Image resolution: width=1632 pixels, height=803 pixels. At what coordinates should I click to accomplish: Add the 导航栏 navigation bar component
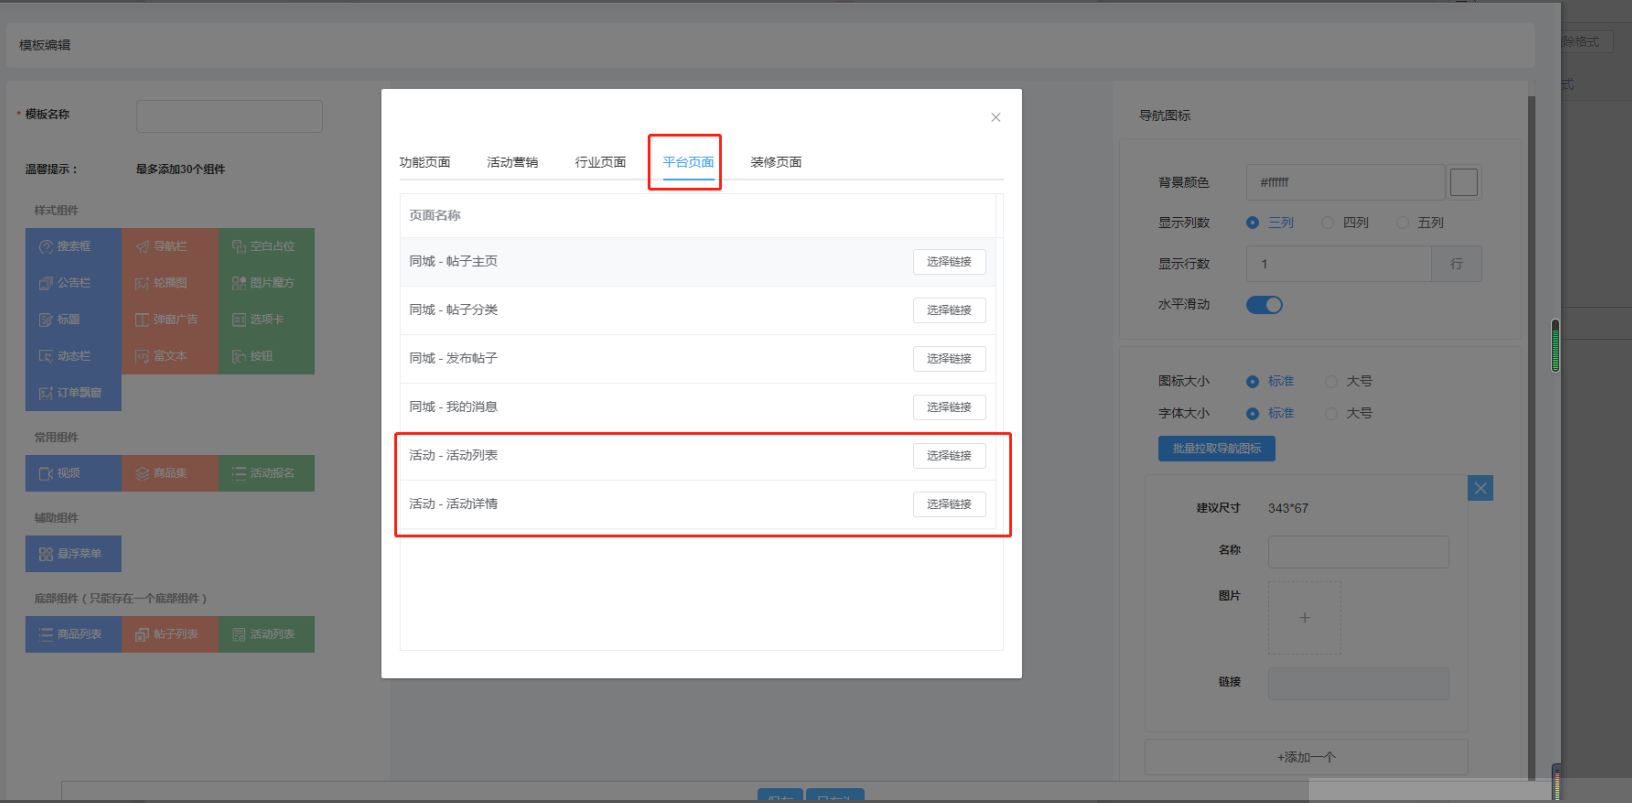170,246
